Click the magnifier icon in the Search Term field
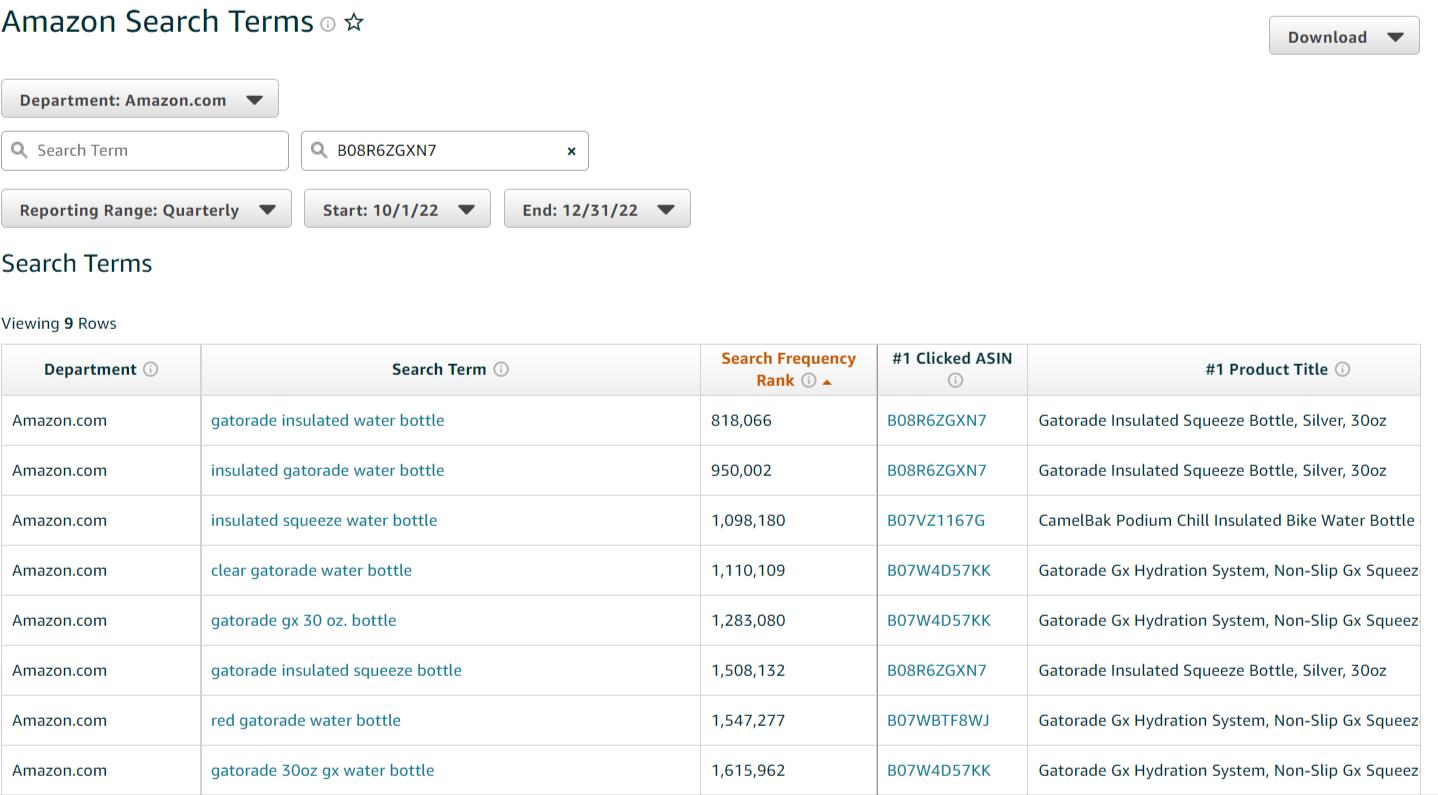Screen dimensions: 1438x795 click(20, 150)
